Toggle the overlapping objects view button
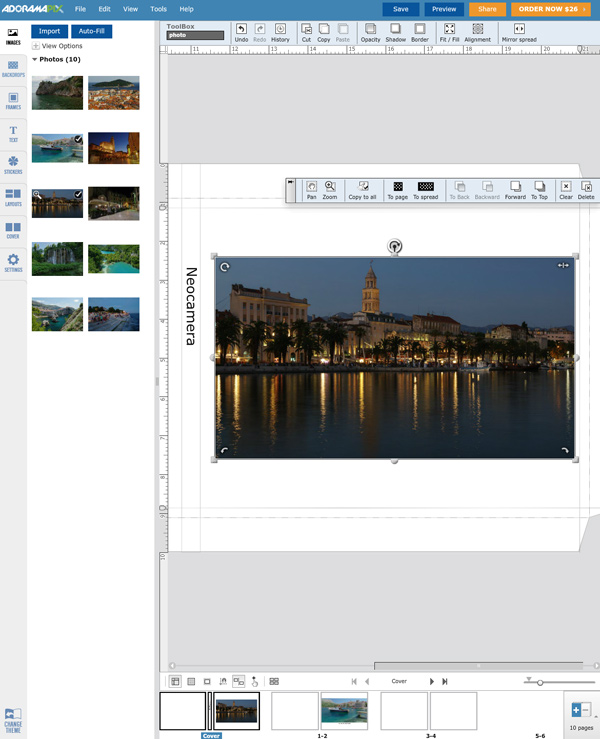Viewport: 600px width, 739px height. (239, 681)
